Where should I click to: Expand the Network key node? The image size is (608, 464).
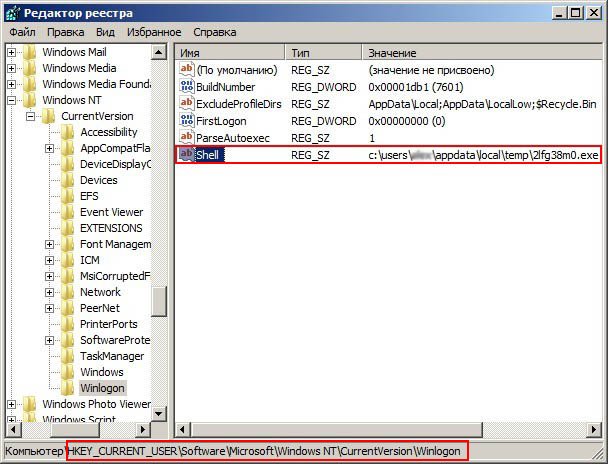point(50,292)
